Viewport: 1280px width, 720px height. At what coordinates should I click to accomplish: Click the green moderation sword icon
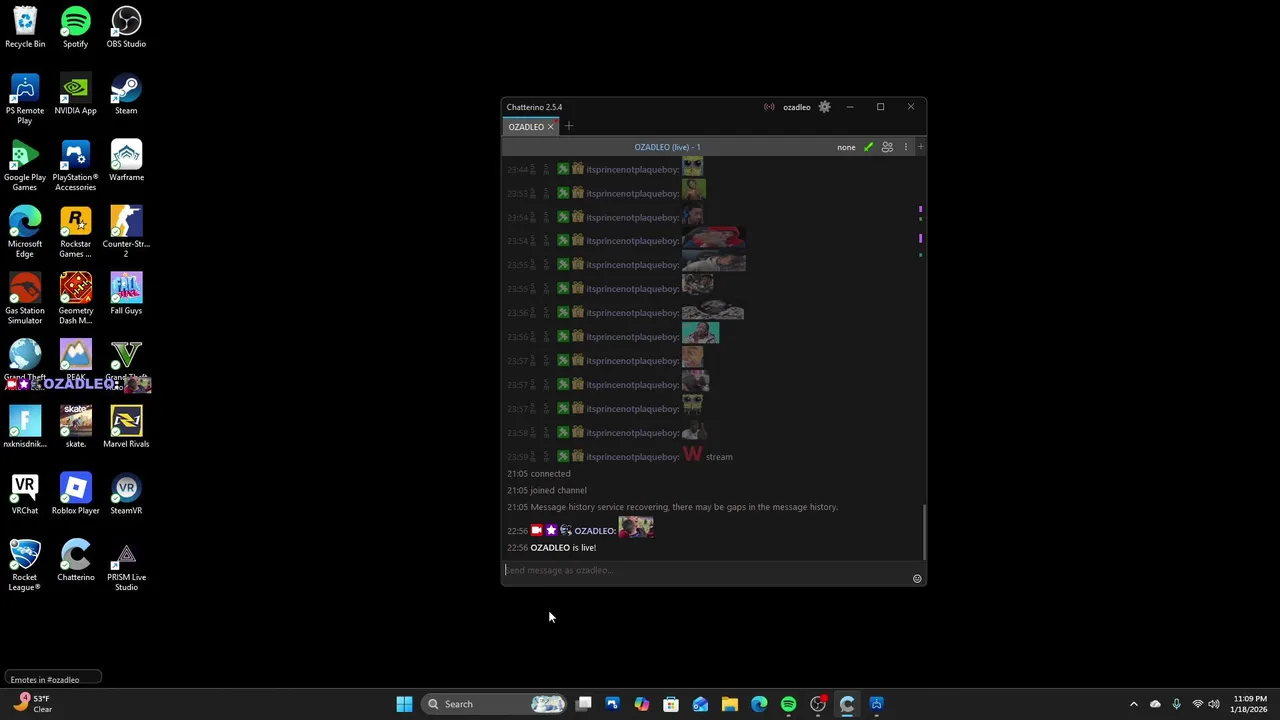(x=868, y=147)
